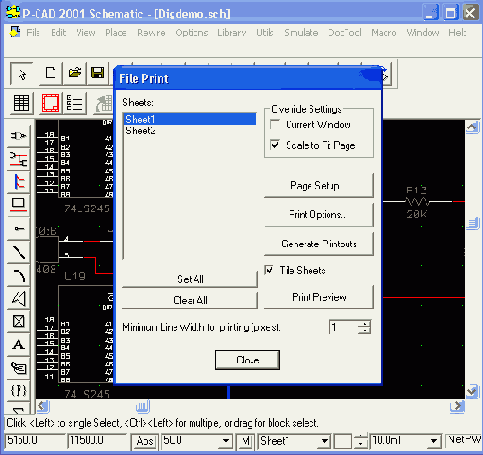This screenshot has width=483, height=455.
Task: Open the Simulate menu
Action: click(x=301, y=33)
